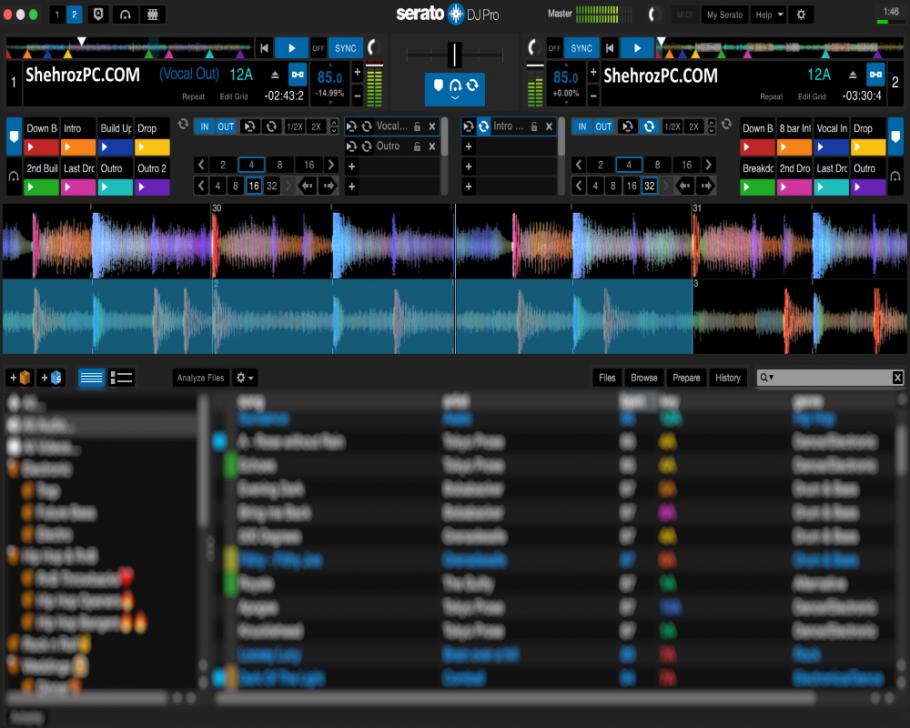This screenshot has height=728, width=910.
Task: Enable SYNC on deck 2
Action: pyautogui.click(x=581, y=48)
